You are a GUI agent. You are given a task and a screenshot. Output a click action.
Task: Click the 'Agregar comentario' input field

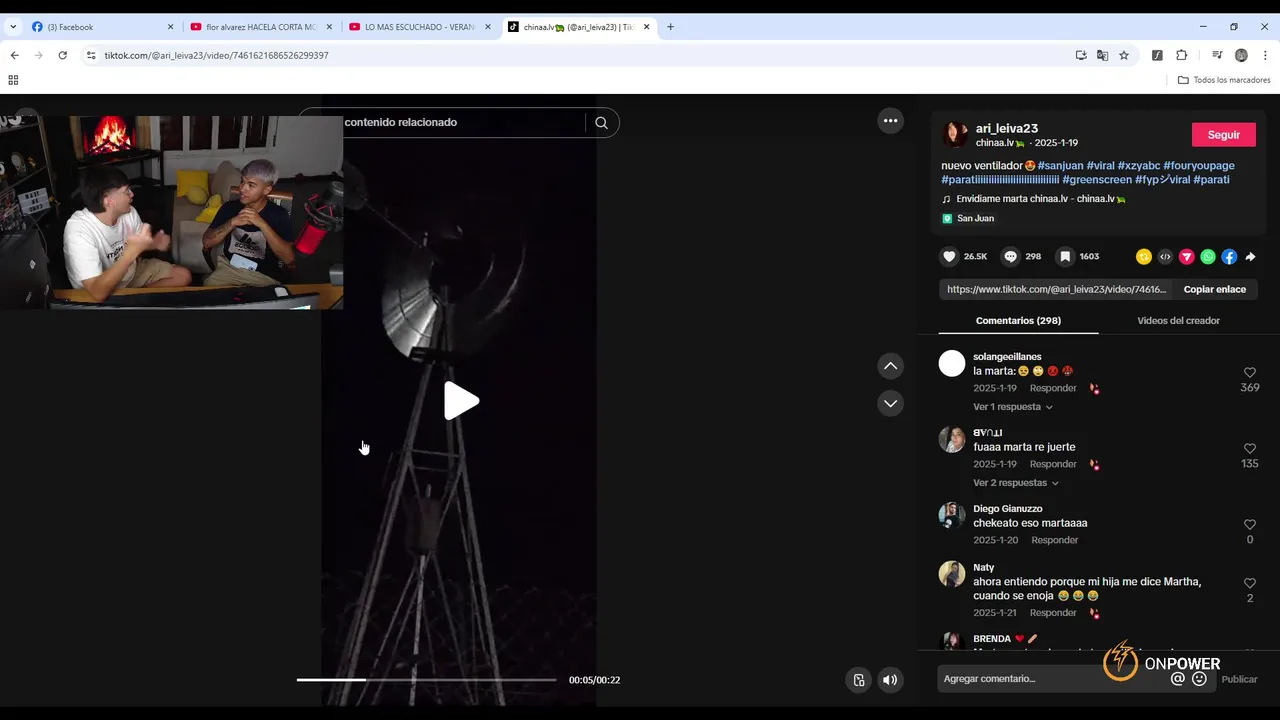tap(1053, 679)
